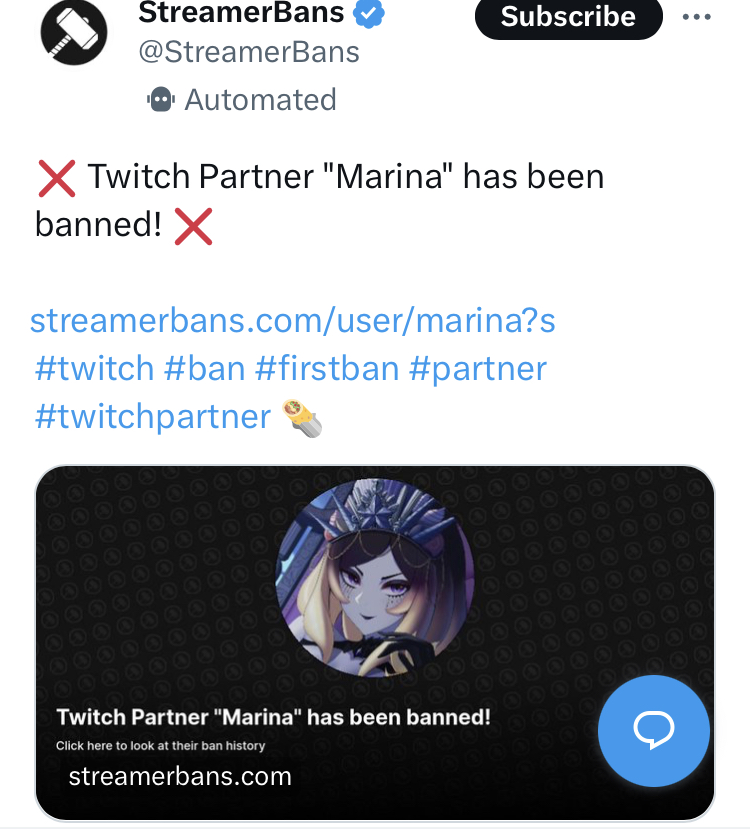Click the #partner hashtag
The width and height of the screenshot is (750, 829).
click(478, 368)
